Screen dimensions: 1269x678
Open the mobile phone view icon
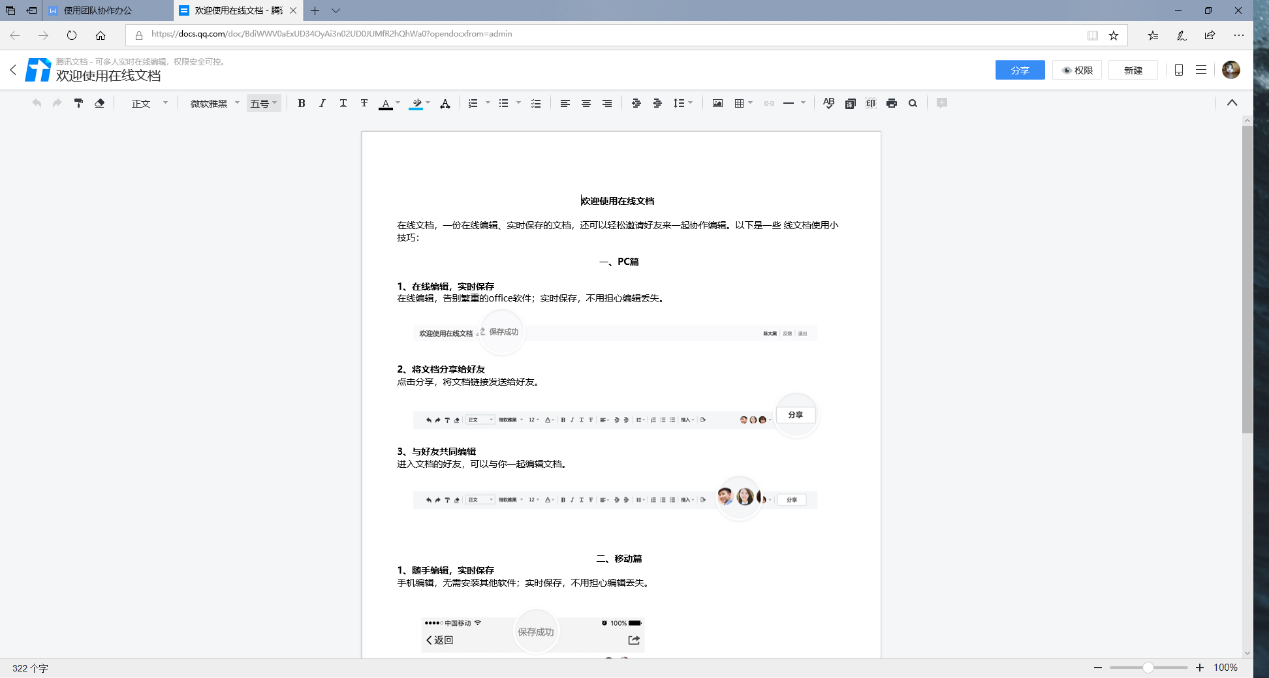(x=1179, y=70)
